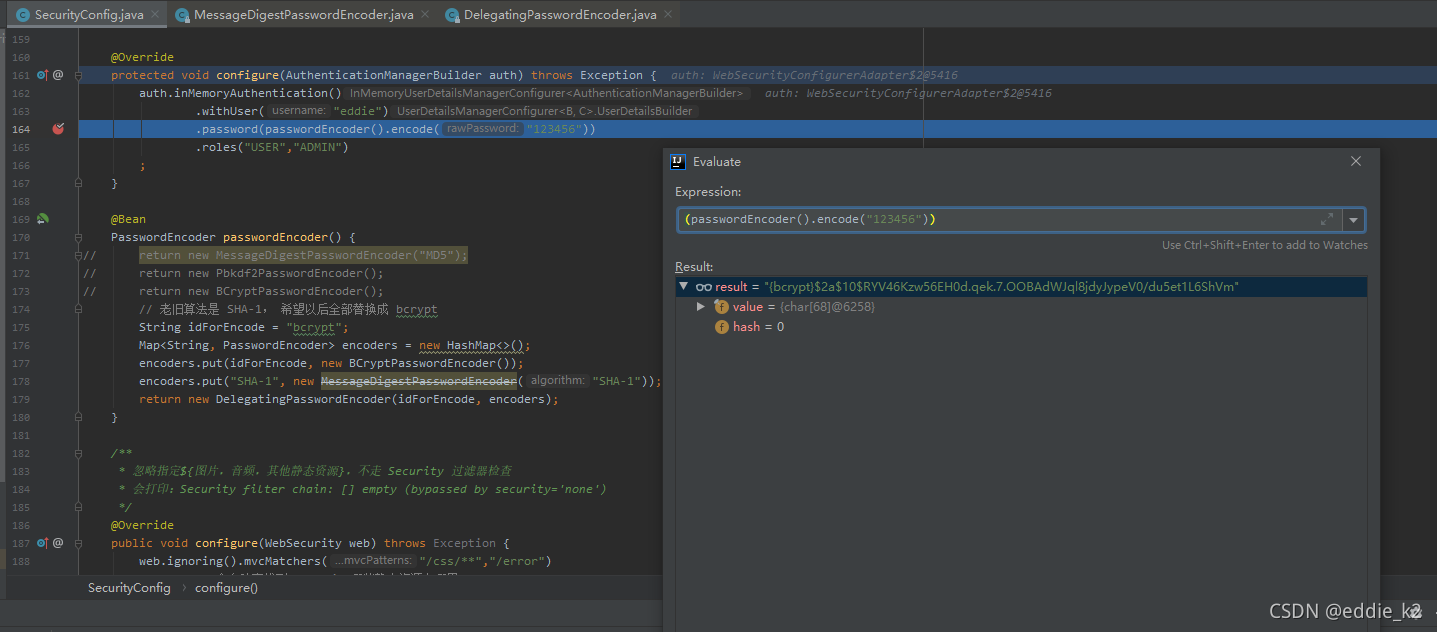Click HashMap<>() on line 176
Viewport: 1437px width, 632px height.
coord(487,345)
